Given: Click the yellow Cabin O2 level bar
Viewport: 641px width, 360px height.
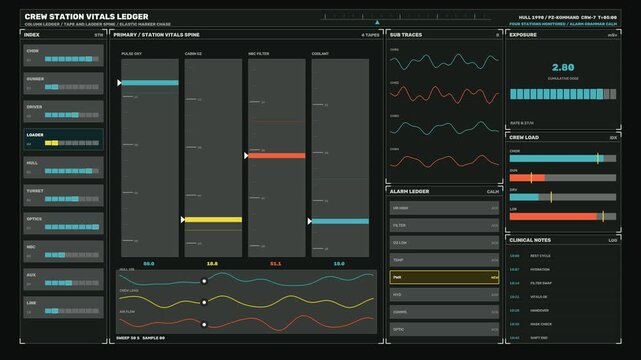Looking at the screenshot, I should click(213, 219).
